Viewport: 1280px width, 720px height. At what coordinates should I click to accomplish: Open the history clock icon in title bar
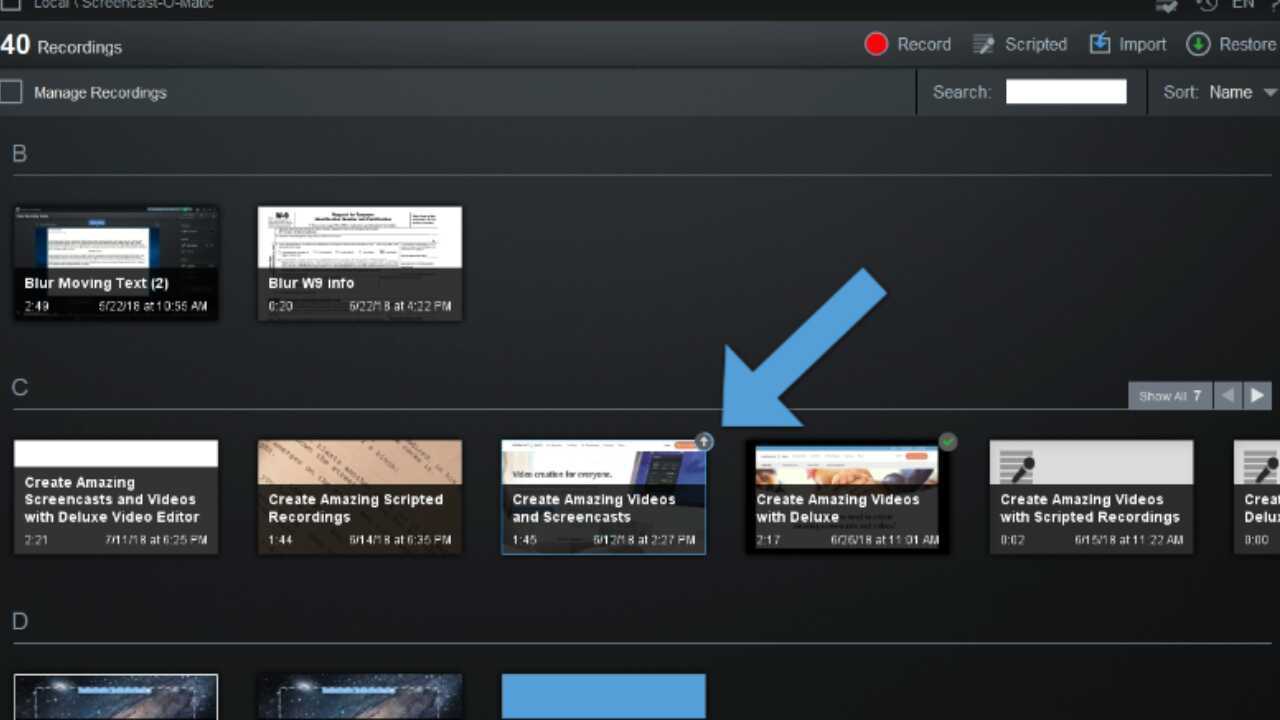click(1207, 5)
